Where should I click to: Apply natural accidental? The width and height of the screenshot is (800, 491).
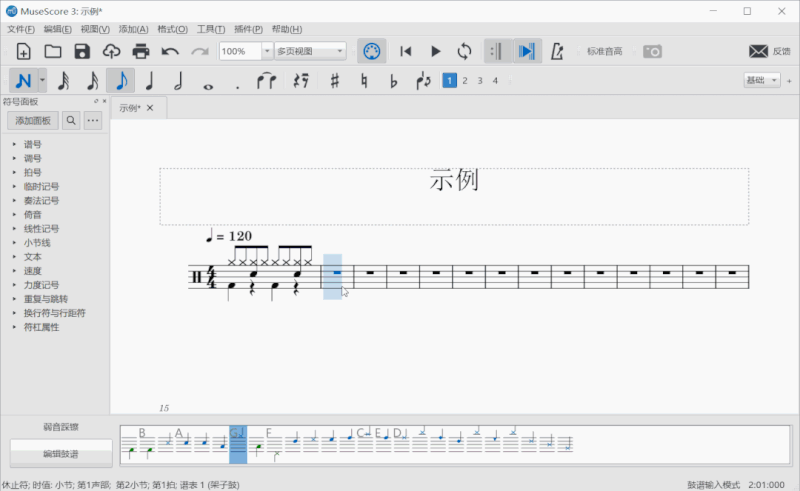point(364,81)
